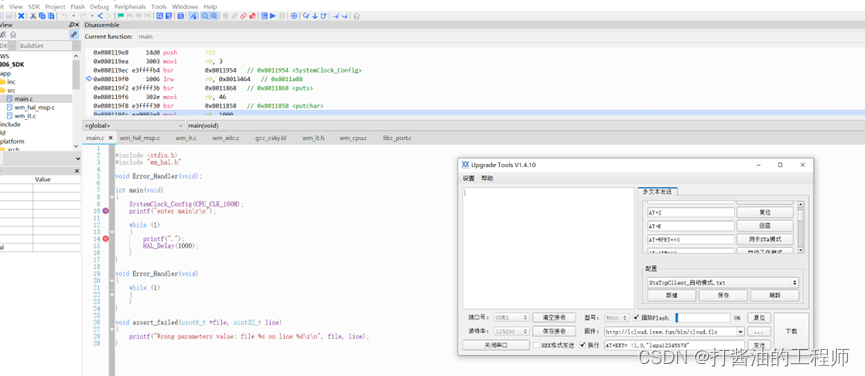865x376 pixels.
Task: Click the multi-text send list scrollbar
Action: (800, 226)
